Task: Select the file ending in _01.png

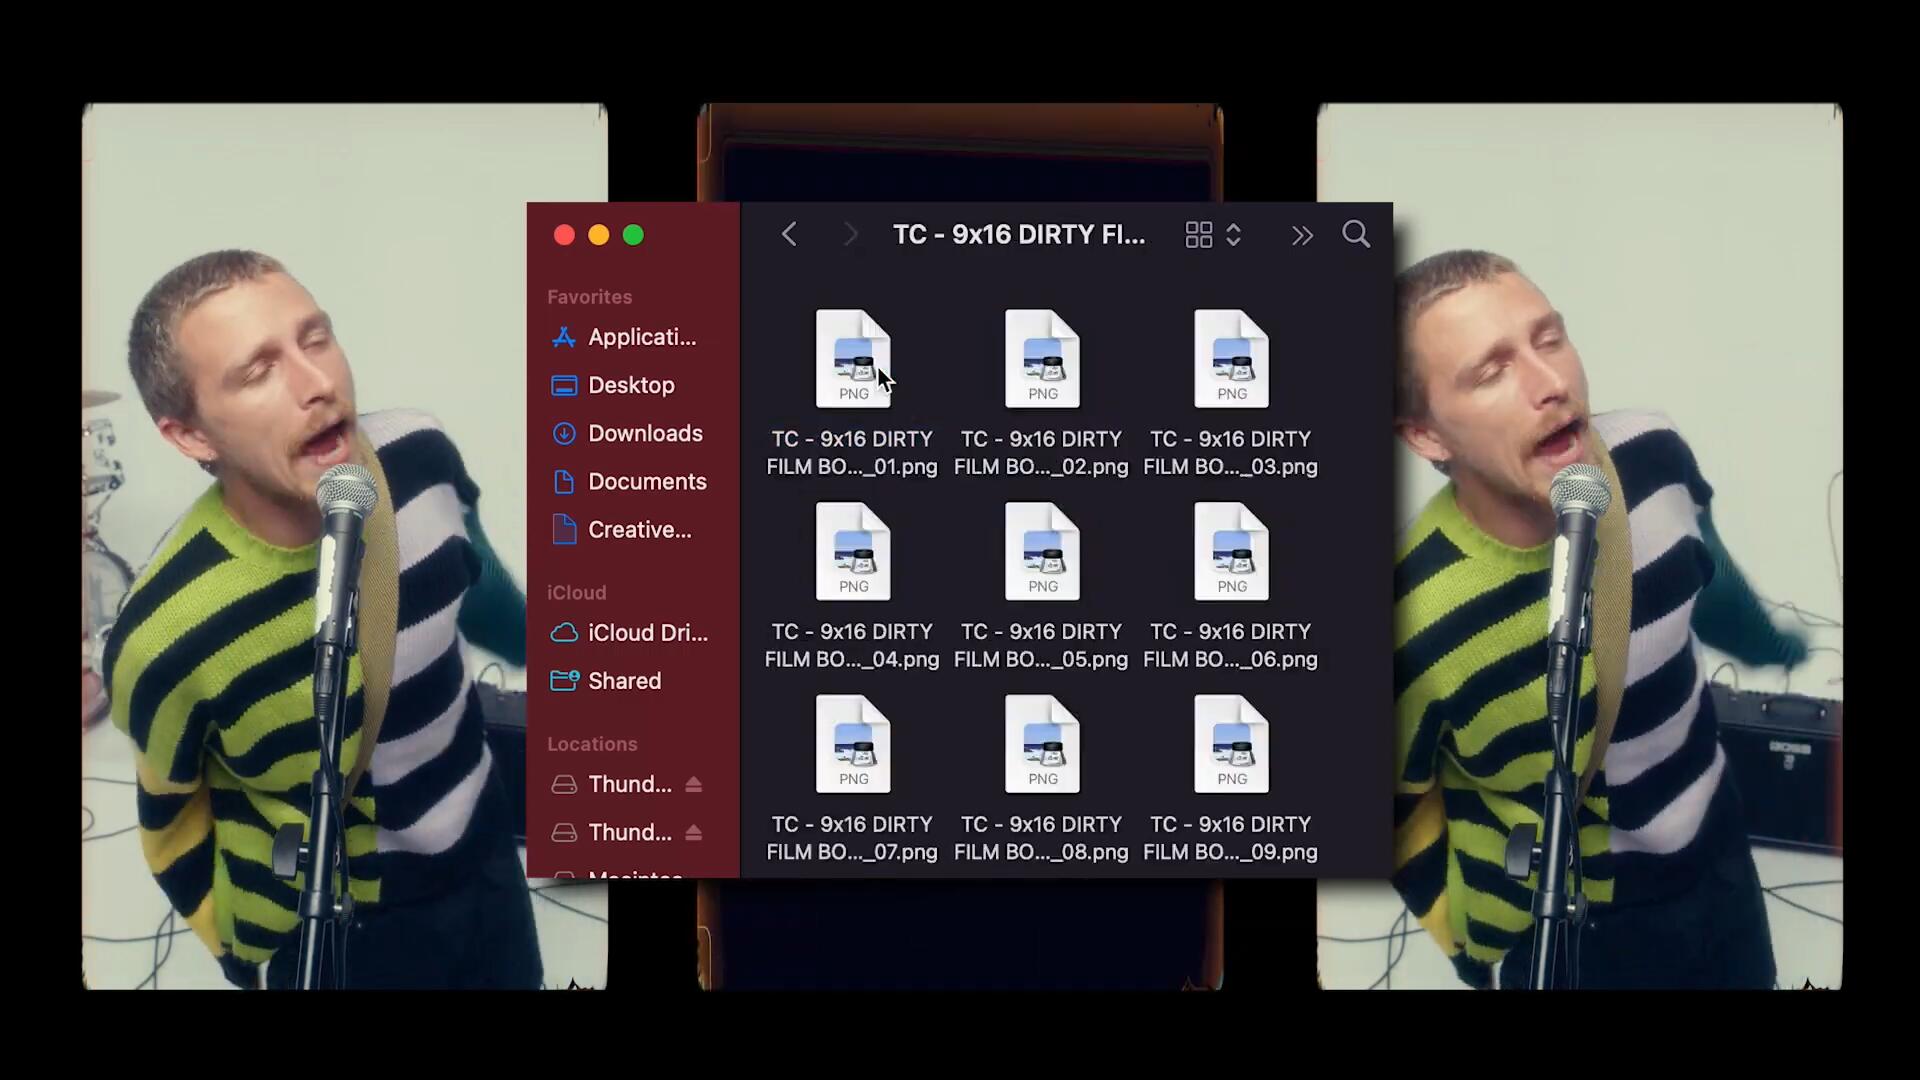Action: pyautogui.click(x=852, y=360)
